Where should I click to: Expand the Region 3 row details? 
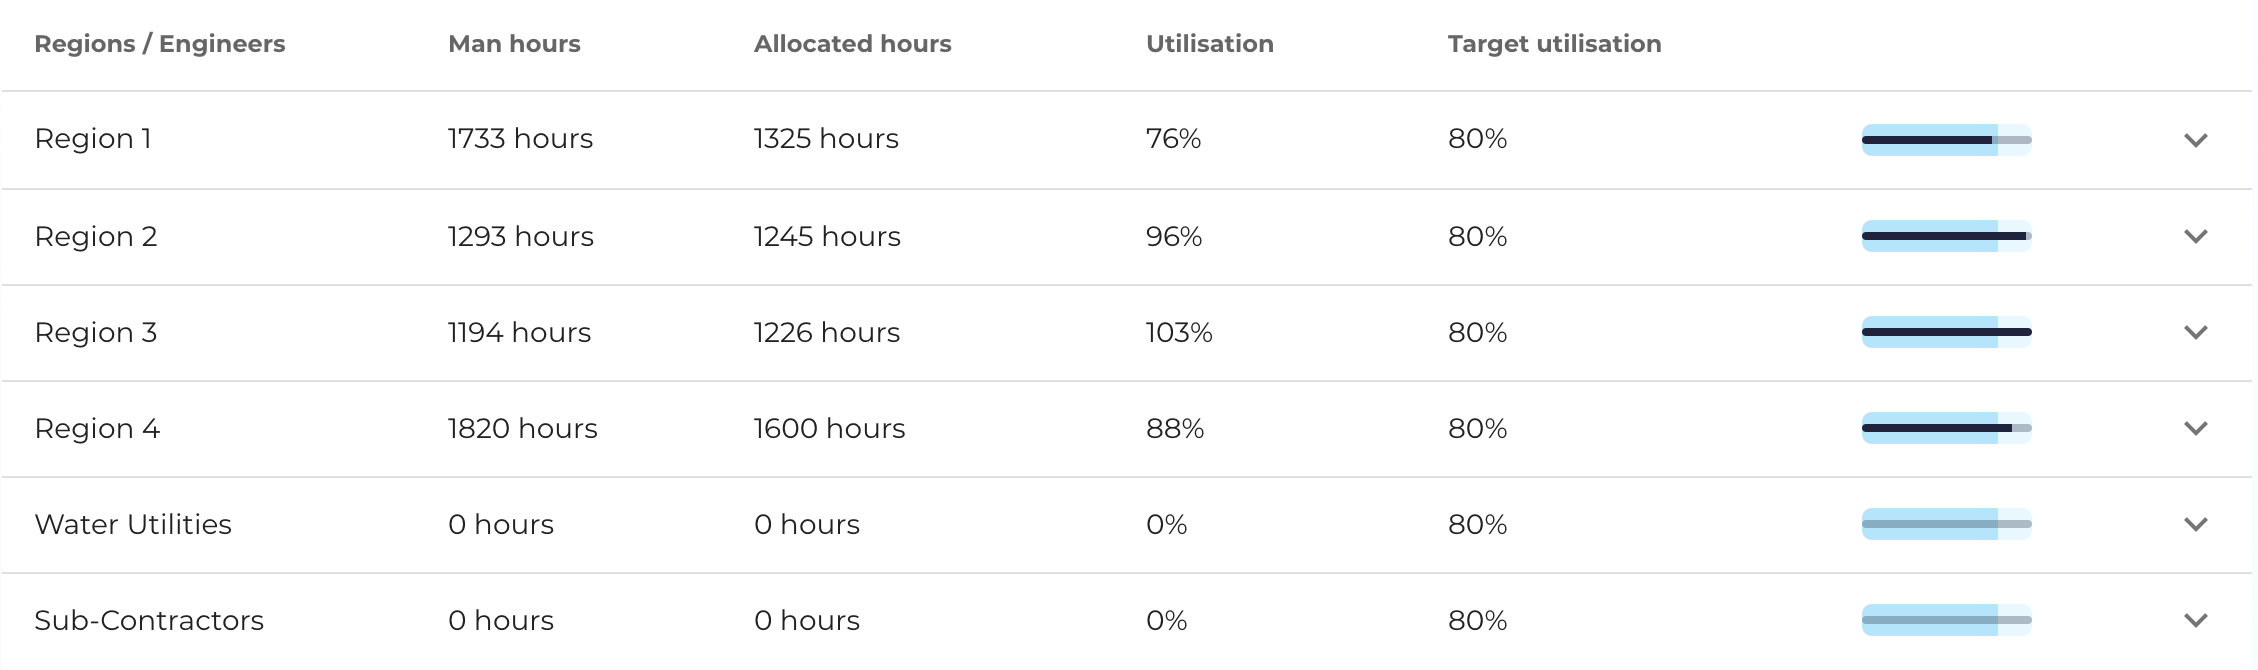click(x=2196, y=333)
